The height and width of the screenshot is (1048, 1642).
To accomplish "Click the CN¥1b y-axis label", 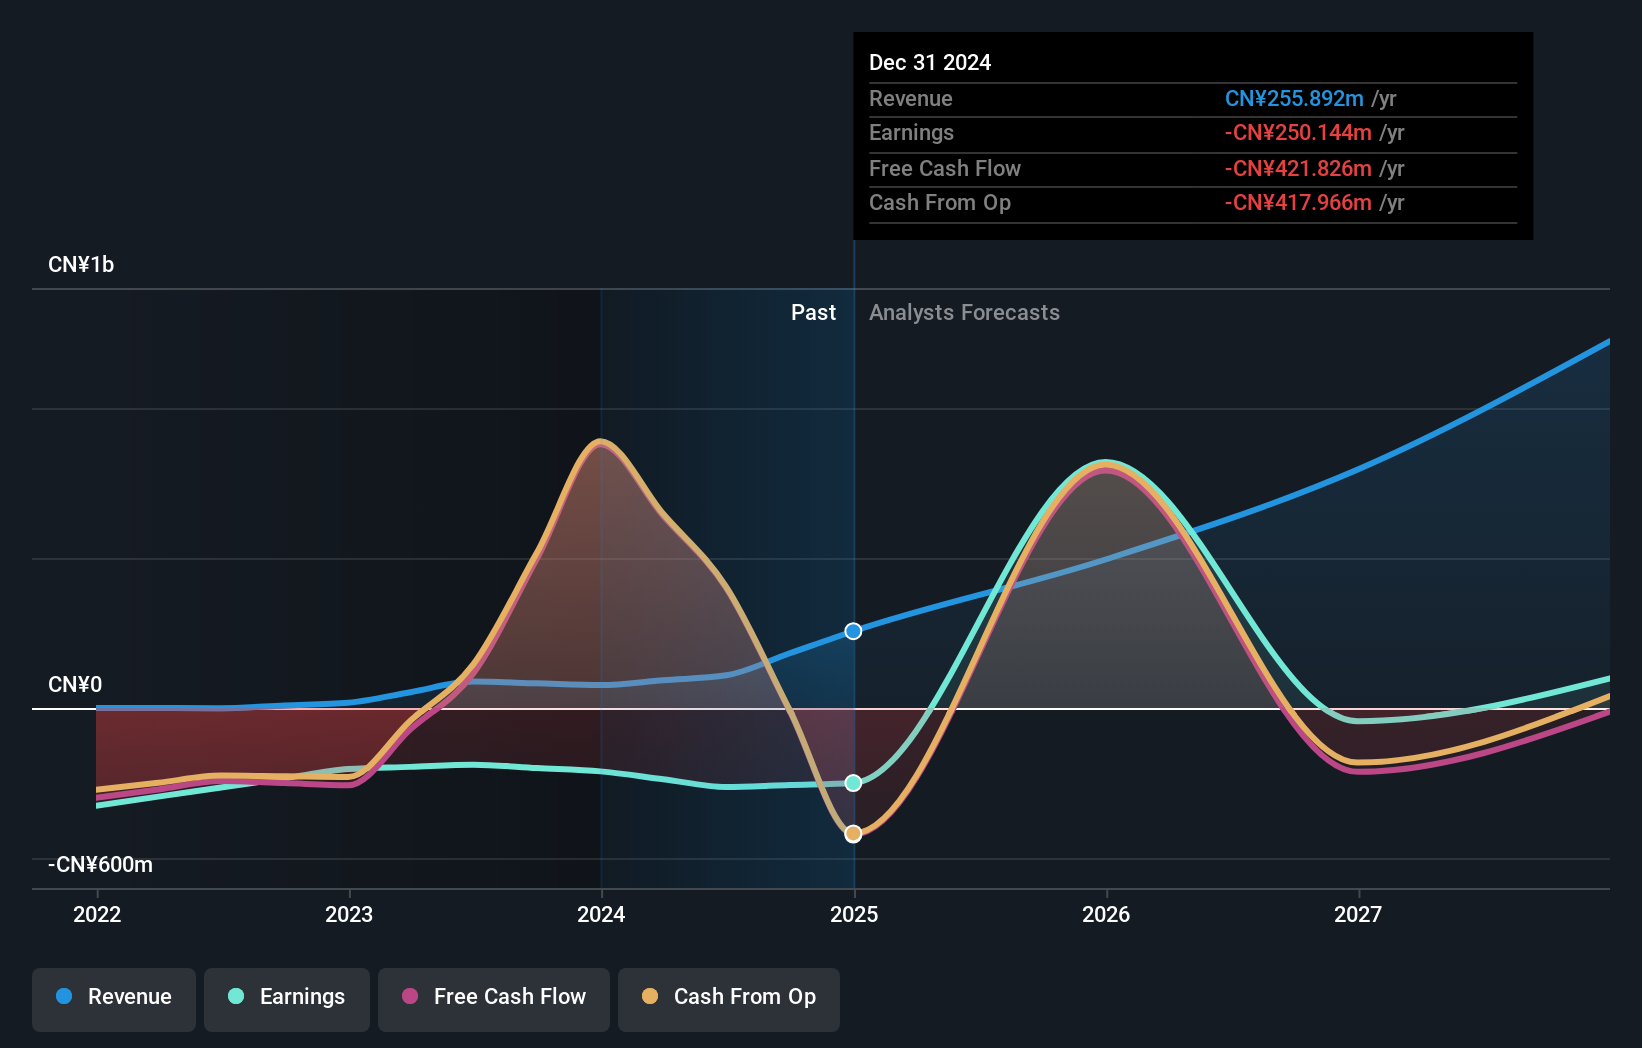I will [x=81, y=265].
